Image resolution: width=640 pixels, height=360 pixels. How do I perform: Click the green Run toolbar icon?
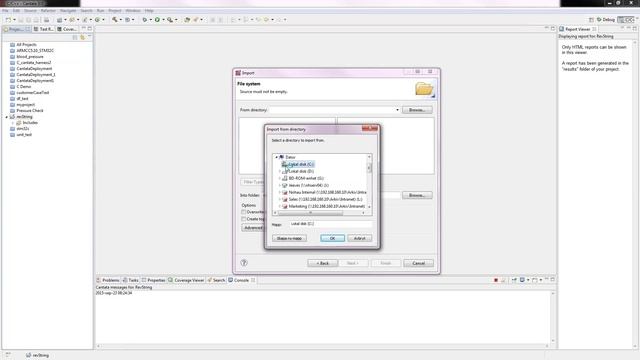pyautogui.click(x=157, y=20)
